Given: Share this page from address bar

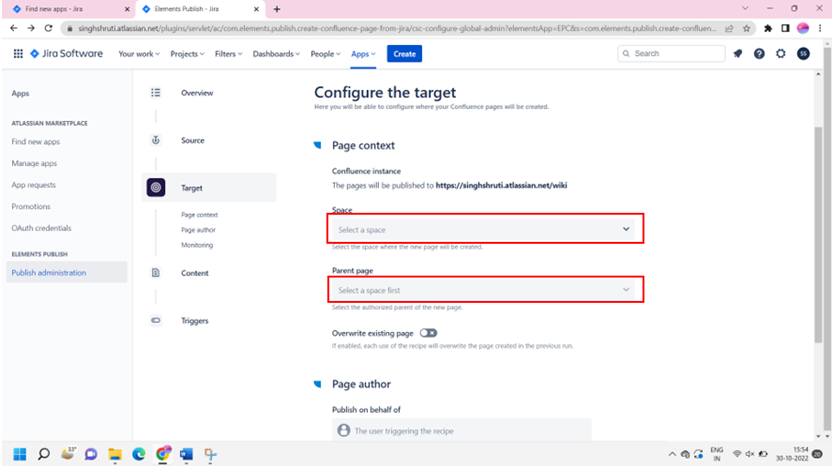Looking at the screenshot, I should tap(730, 28).
